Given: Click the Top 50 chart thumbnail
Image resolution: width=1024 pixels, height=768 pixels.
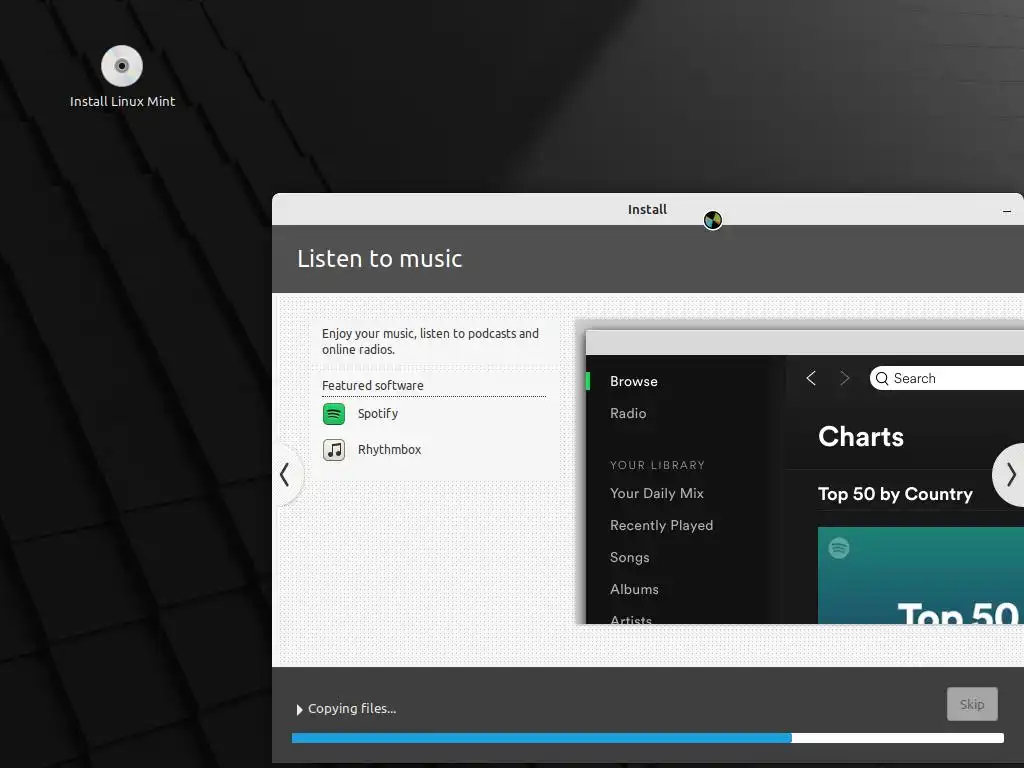Looking at the screenshot, I should pos(921,575).
